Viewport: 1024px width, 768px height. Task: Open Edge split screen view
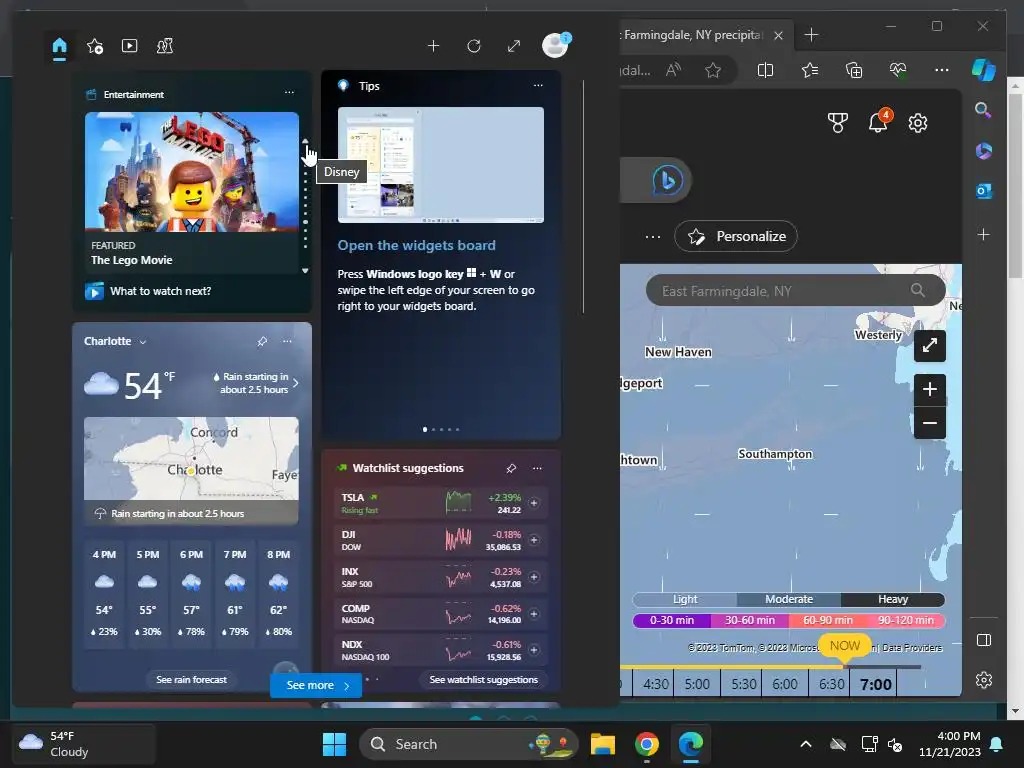(x=765, y=70)
